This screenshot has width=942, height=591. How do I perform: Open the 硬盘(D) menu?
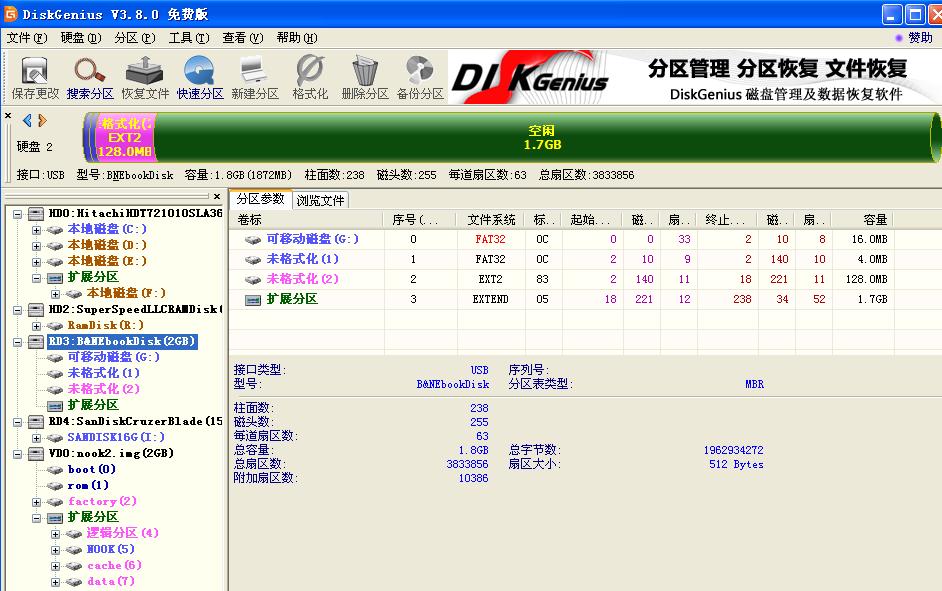[x=81, y=38]
